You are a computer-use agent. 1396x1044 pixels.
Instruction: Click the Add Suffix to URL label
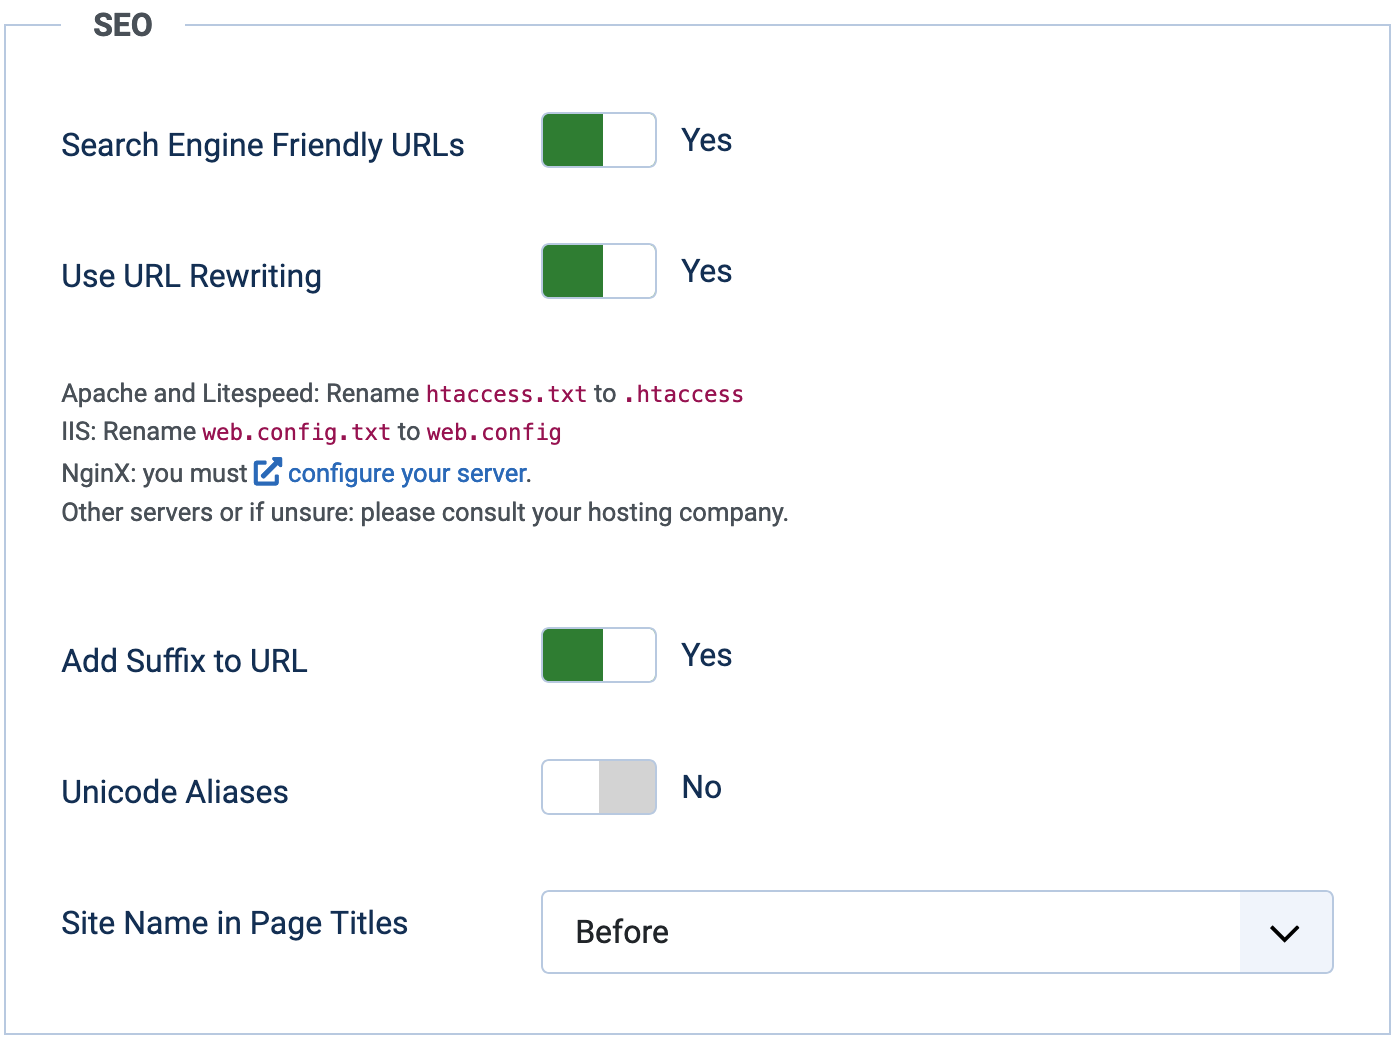(x=184, y=661)
